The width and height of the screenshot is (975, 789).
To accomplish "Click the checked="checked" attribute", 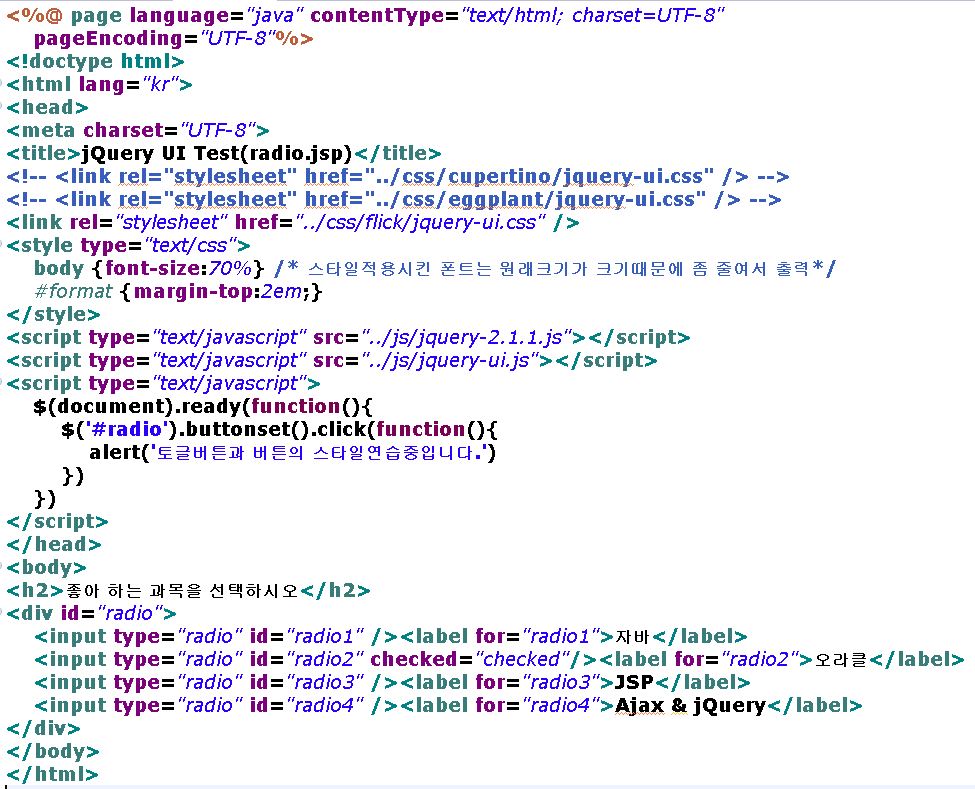I will pos(471,660).
